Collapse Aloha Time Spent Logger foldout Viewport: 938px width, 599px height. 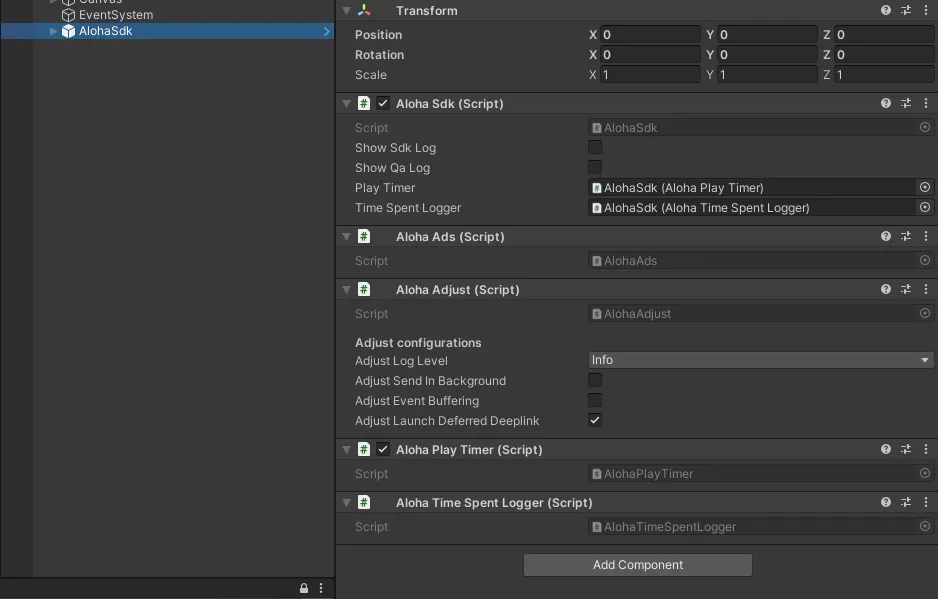click(346, 502)
